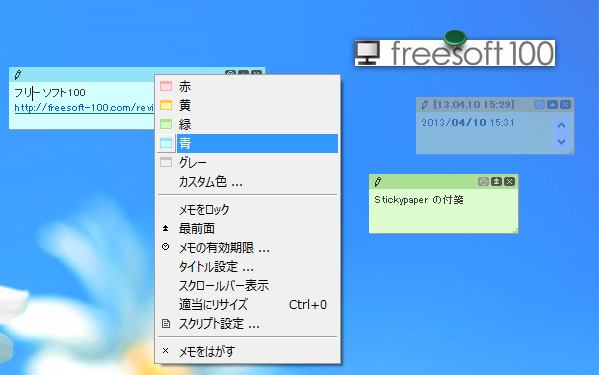This screenshot has width=599, height=375.
Task: Click the 'Stickypaper の付箋' text
Action: pyautogui.click(x=419, y=200)
